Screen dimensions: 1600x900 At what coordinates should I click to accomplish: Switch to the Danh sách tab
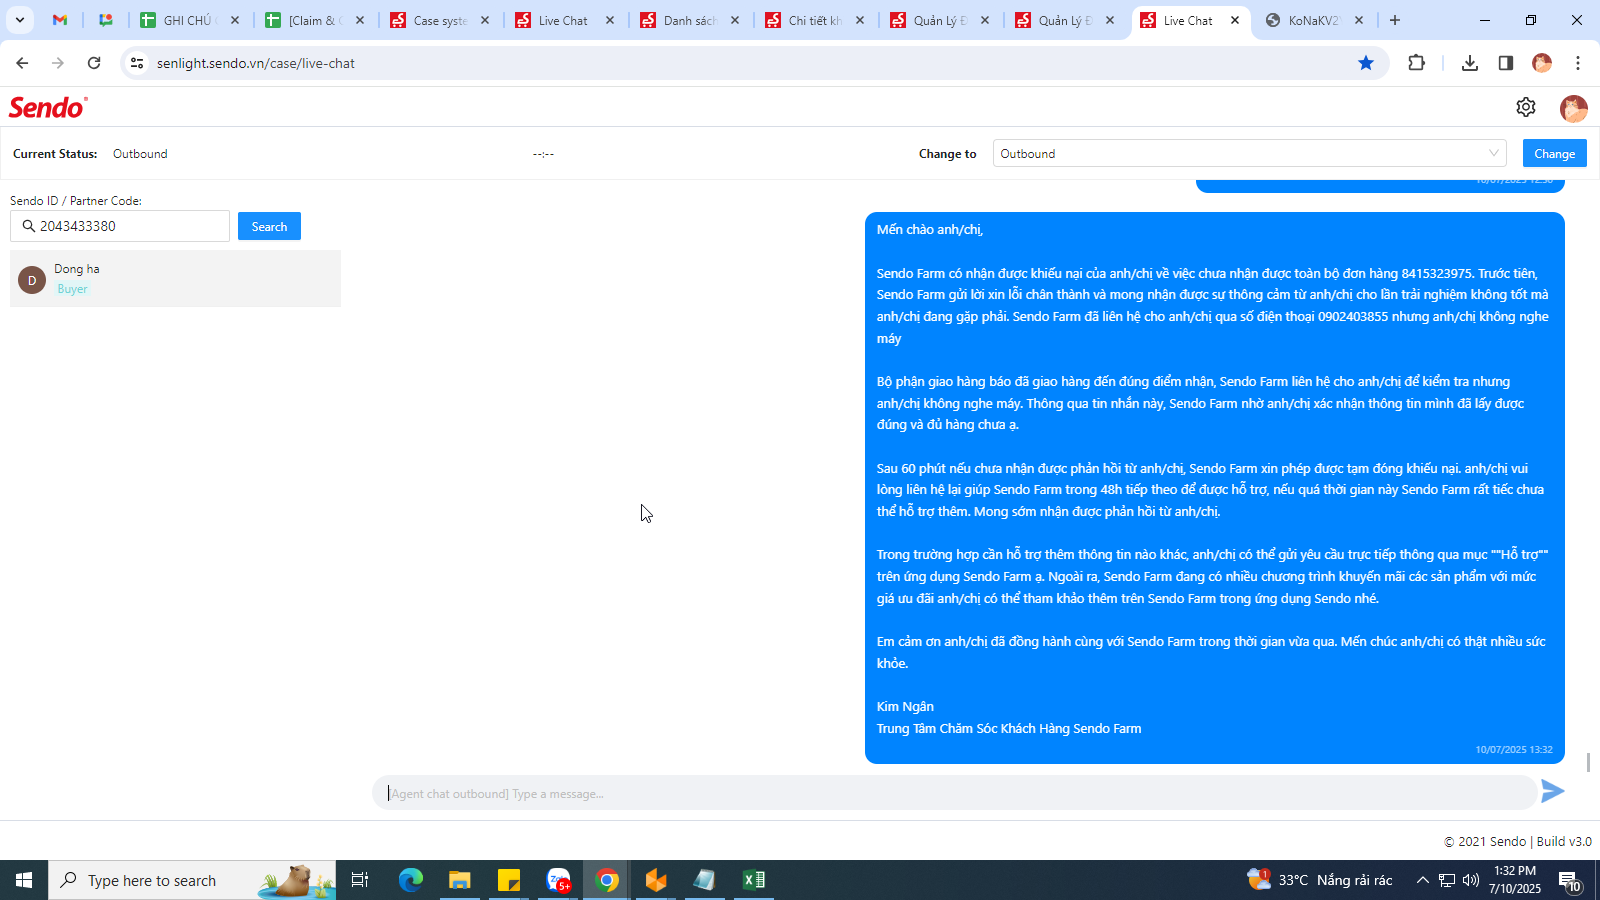[x=689, y=20]
